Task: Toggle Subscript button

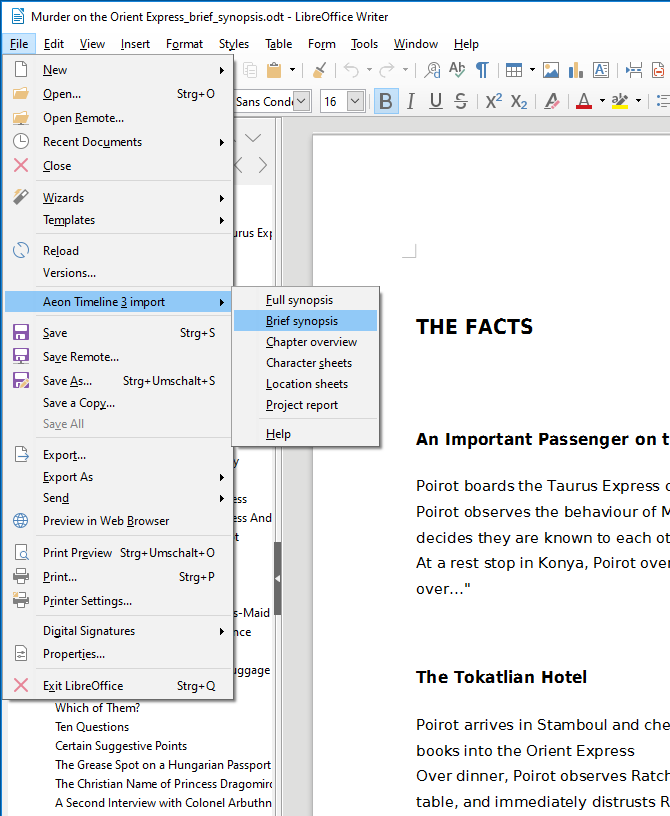Action: 519,101
